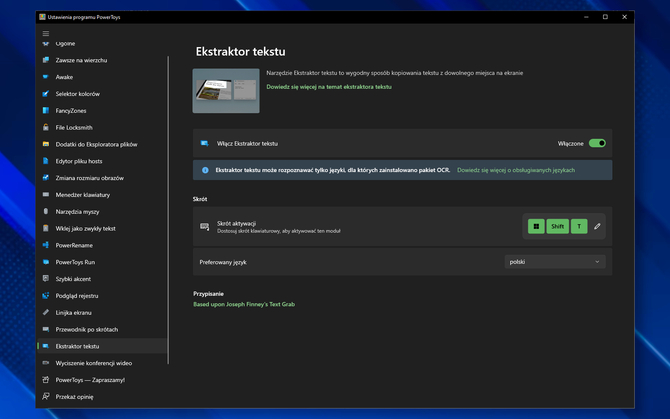Image resolution: width=670 pixels, height=419 pixels.
Task: Open Based upon Joseph Finney's Text Grab link
Action: coord(244,304)
